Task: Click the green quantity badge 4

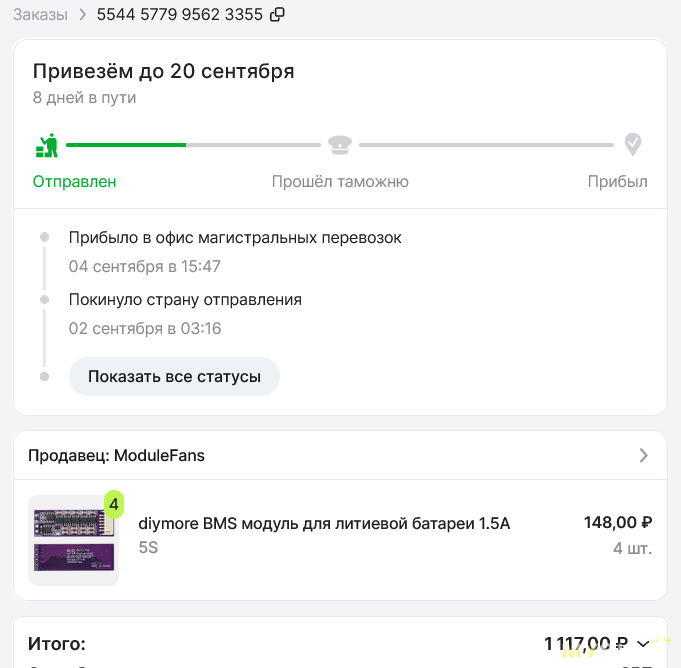Action: click(x=114, y=504)
